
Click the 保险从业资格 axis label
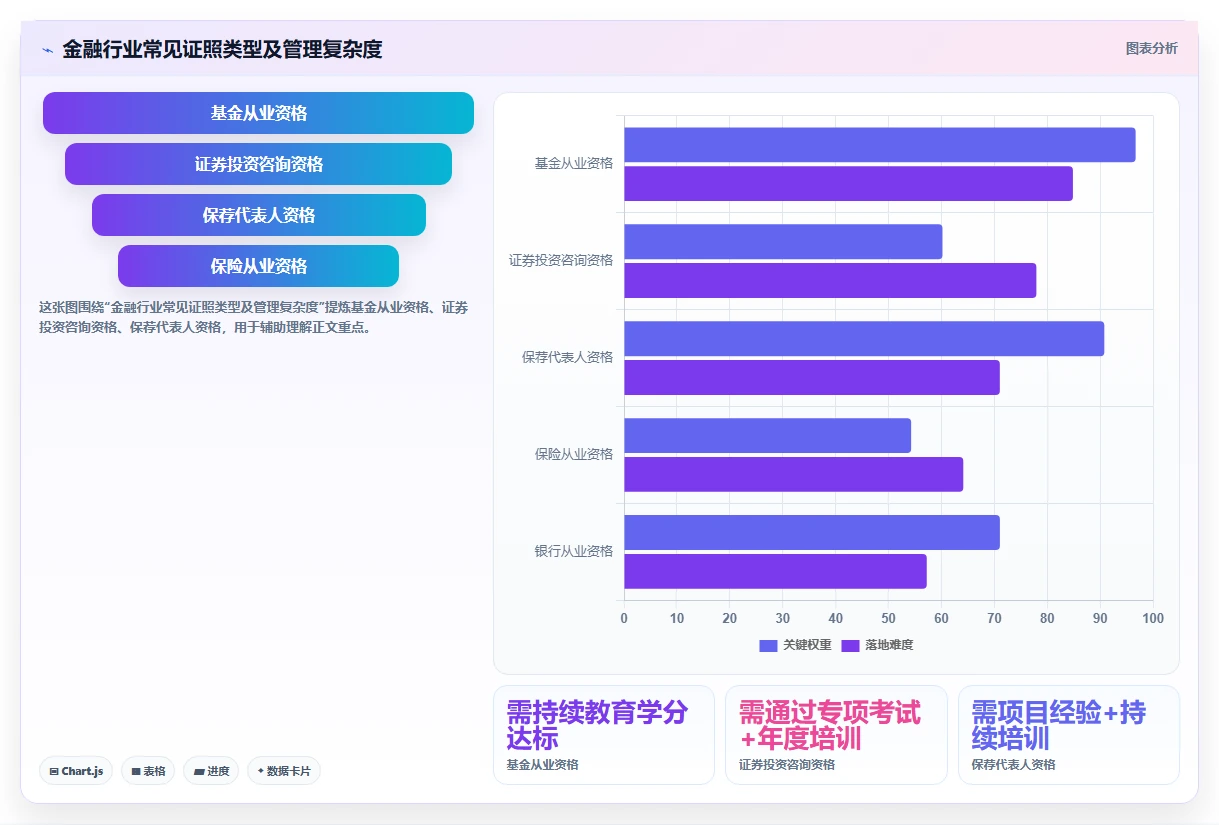click(x=574, y=454)
